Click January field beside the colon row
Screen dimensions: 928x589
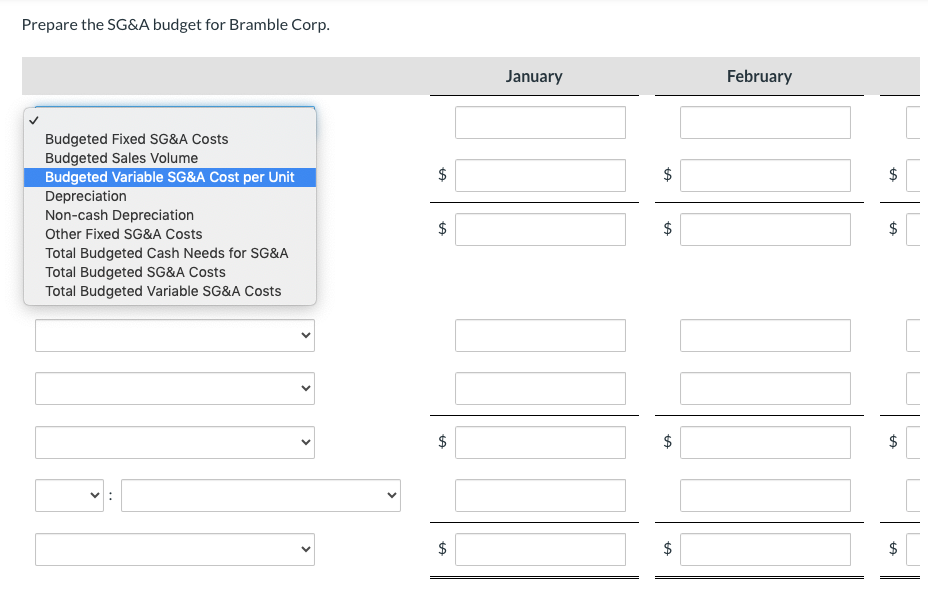tap(540, 495)
